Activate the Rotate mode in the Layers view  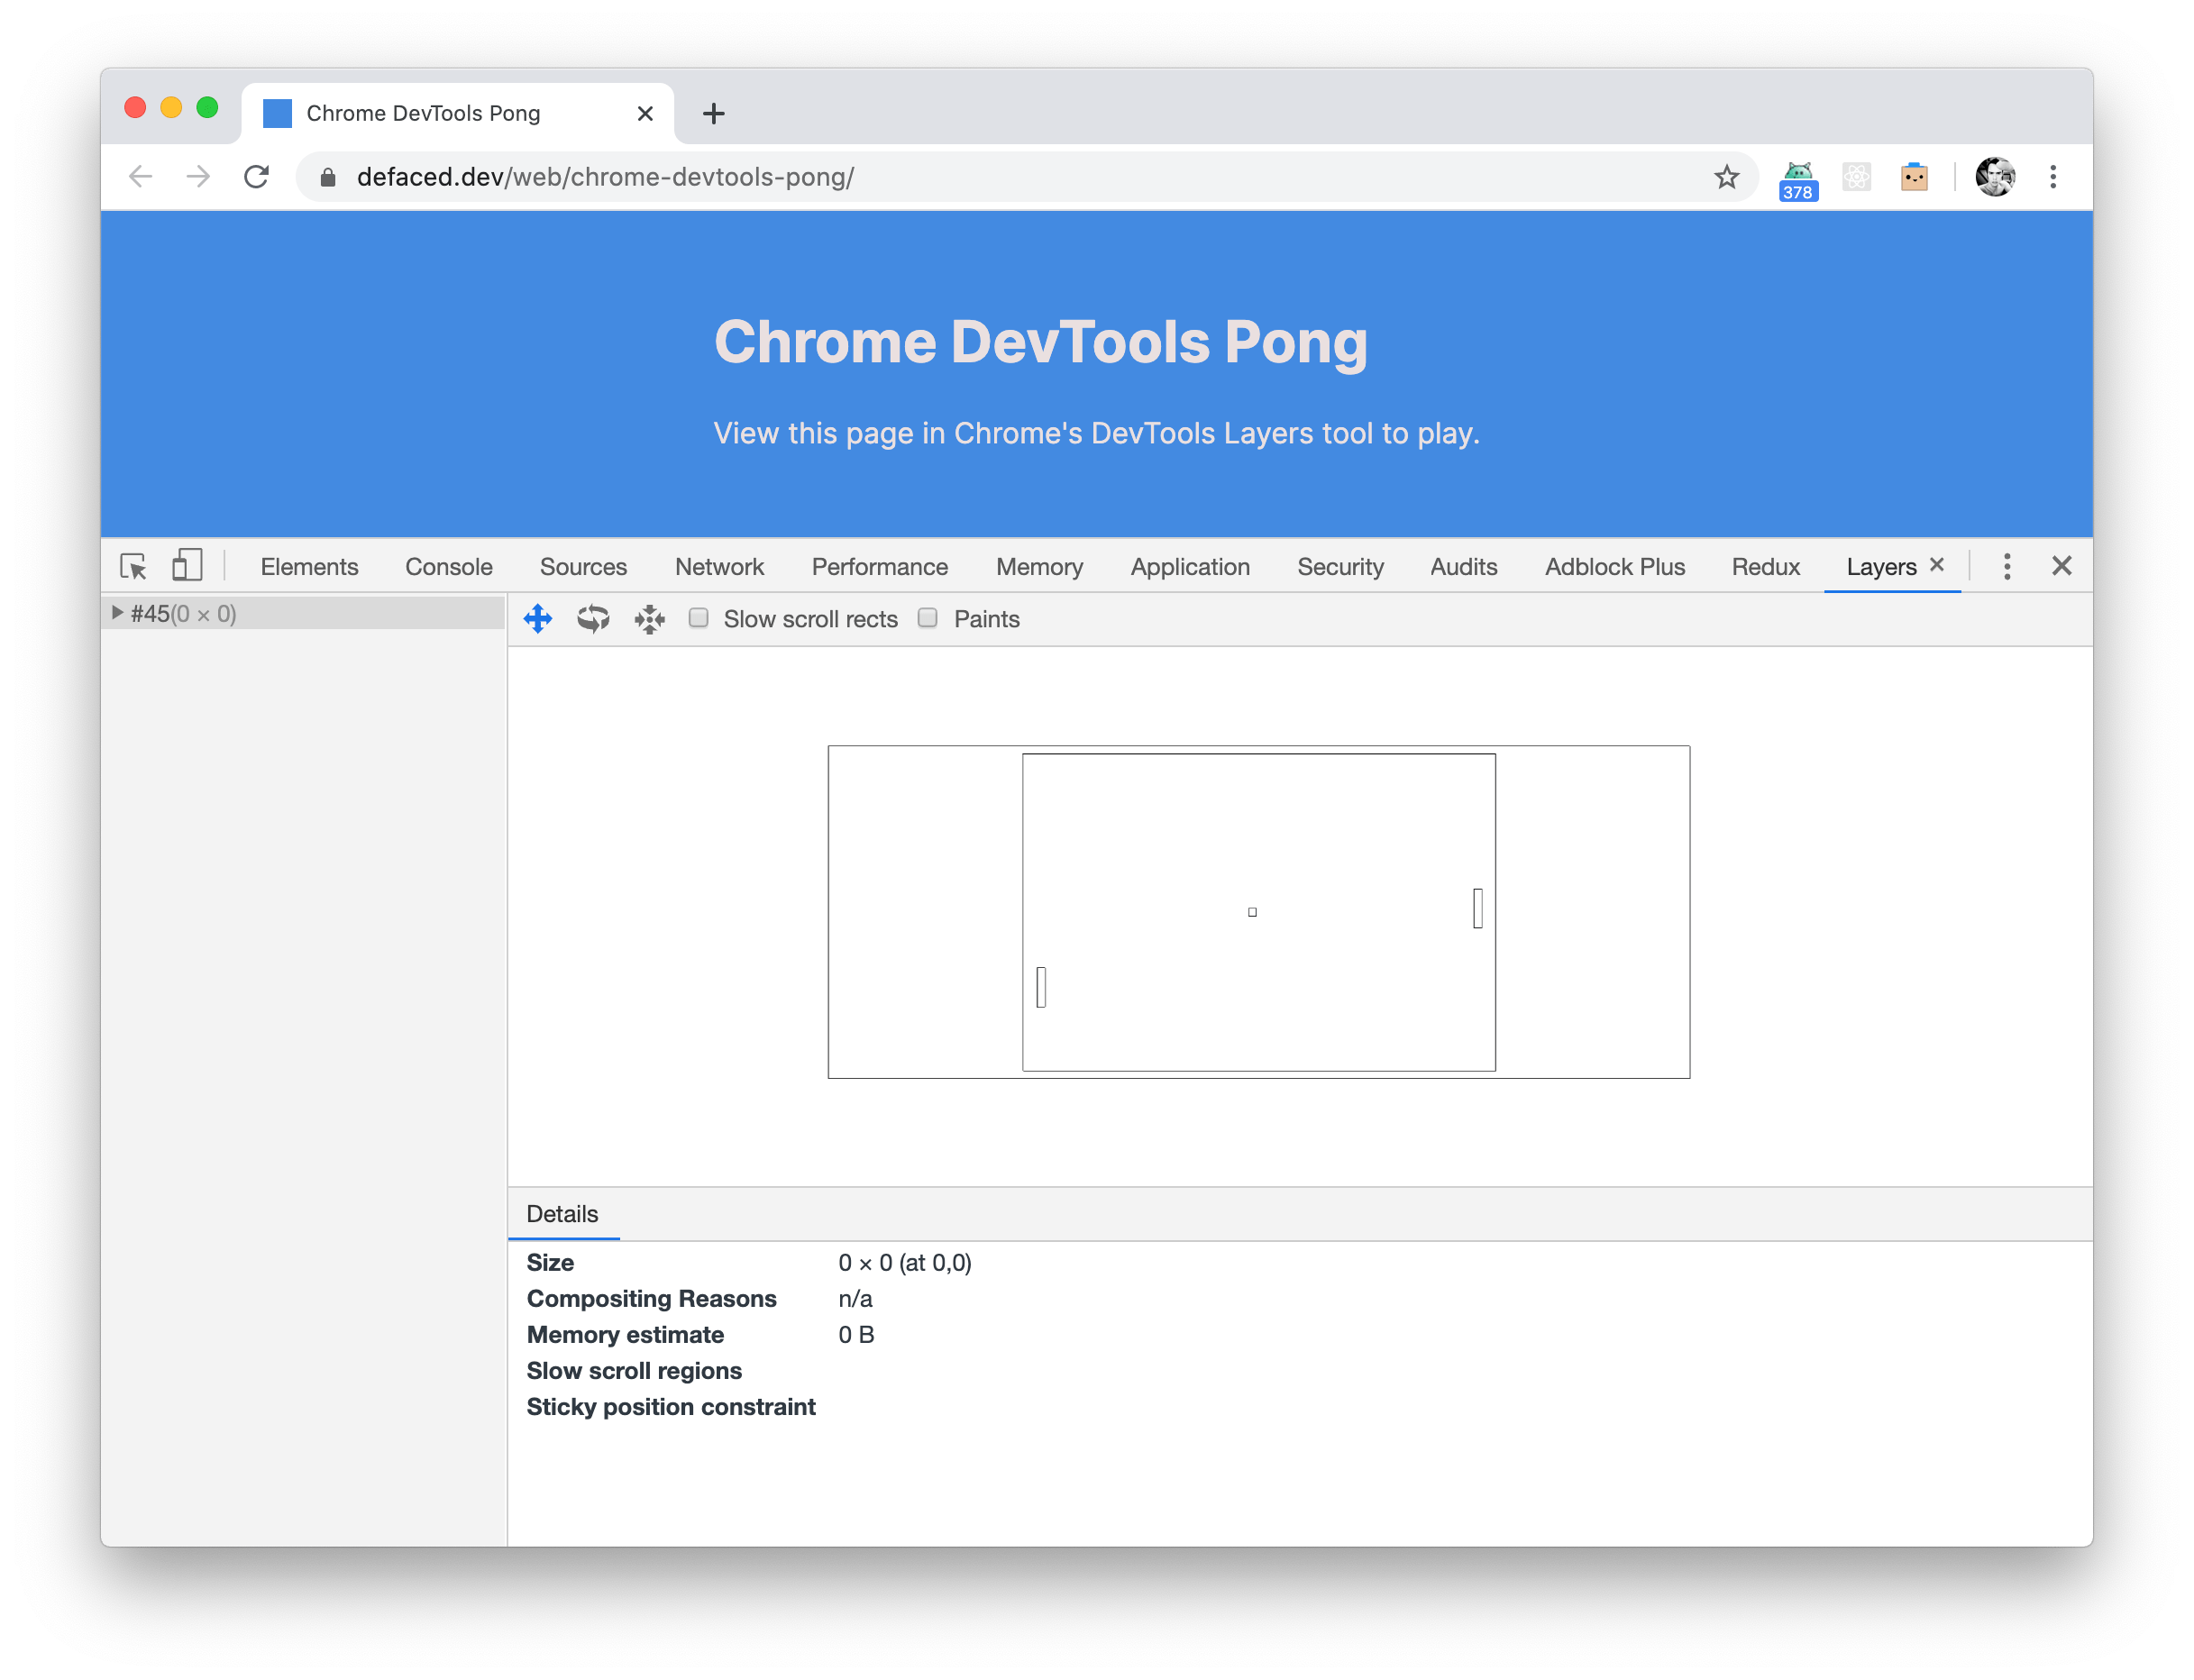pos(593,619)
